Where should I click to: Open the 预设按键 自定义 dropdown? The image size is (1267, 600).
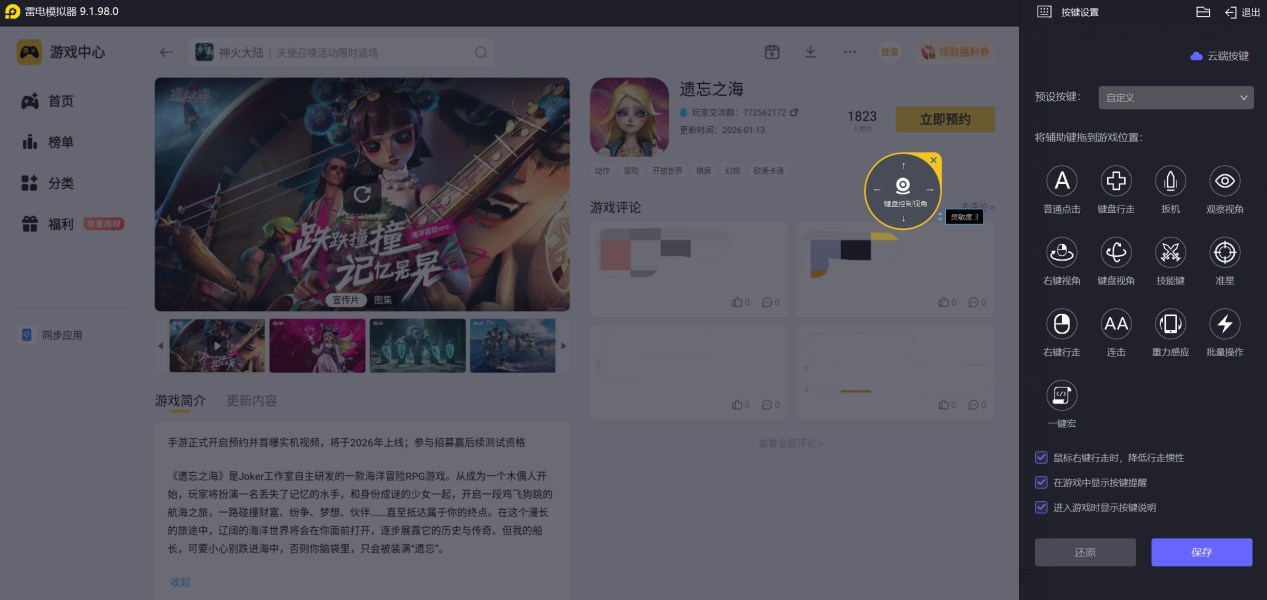pos(1175,97)
